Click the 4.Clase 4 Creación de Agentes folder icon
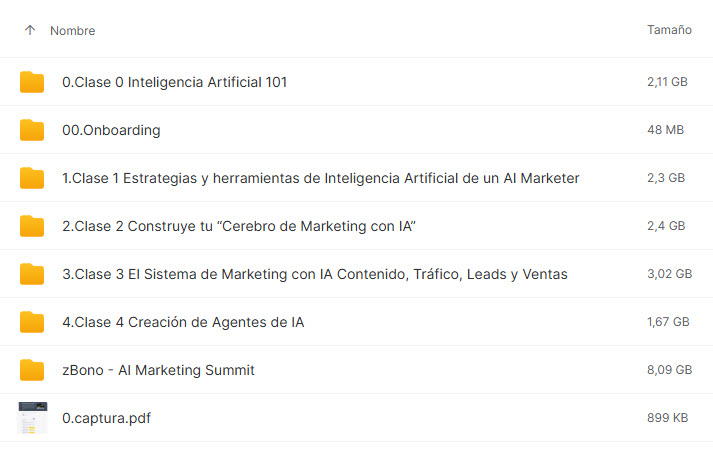The height and width of the screenshot is (454, 713). click(32, 322)
